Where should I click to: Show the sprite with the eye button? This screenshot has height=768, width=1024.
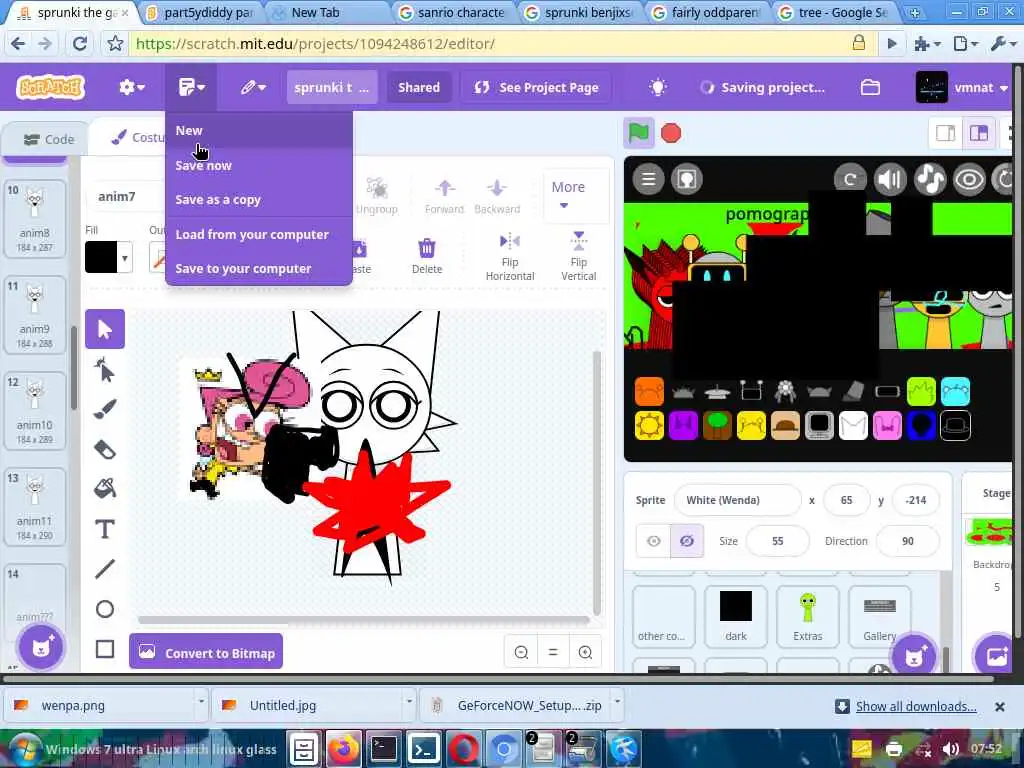pyautogui.click(x=654, y=541)
